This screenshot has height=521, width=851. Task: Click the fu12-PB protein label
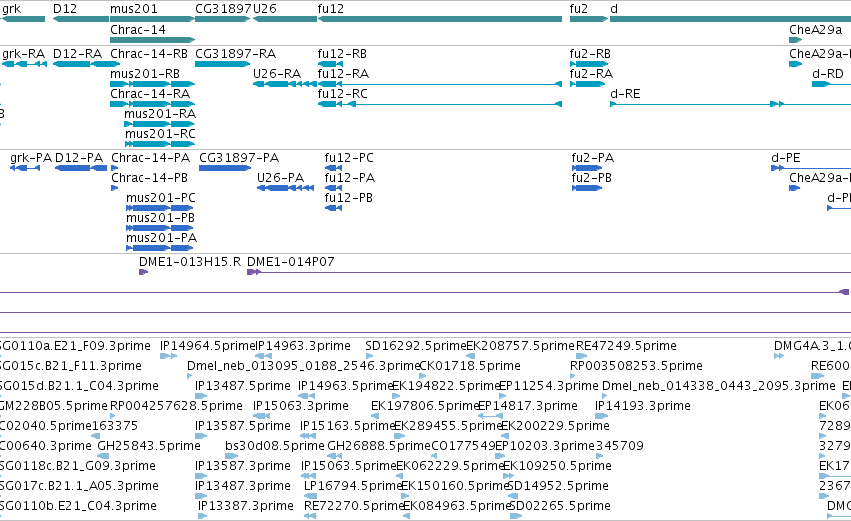348,198
